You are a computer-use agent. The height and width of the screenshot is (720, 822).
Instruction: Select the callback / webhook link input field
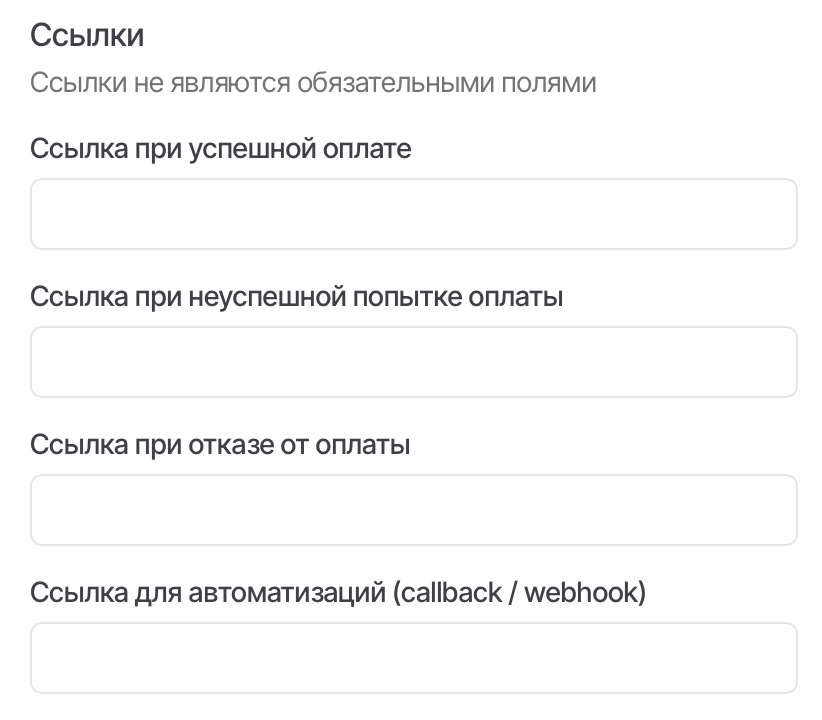coord(413,658)
